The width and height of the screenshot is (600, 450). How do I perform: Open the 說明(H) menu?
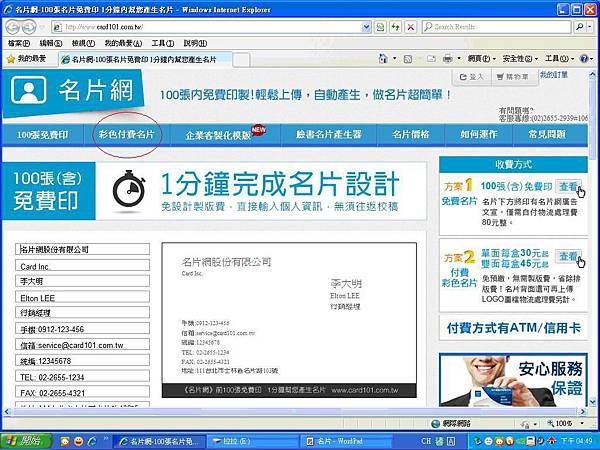coord(195,43)
